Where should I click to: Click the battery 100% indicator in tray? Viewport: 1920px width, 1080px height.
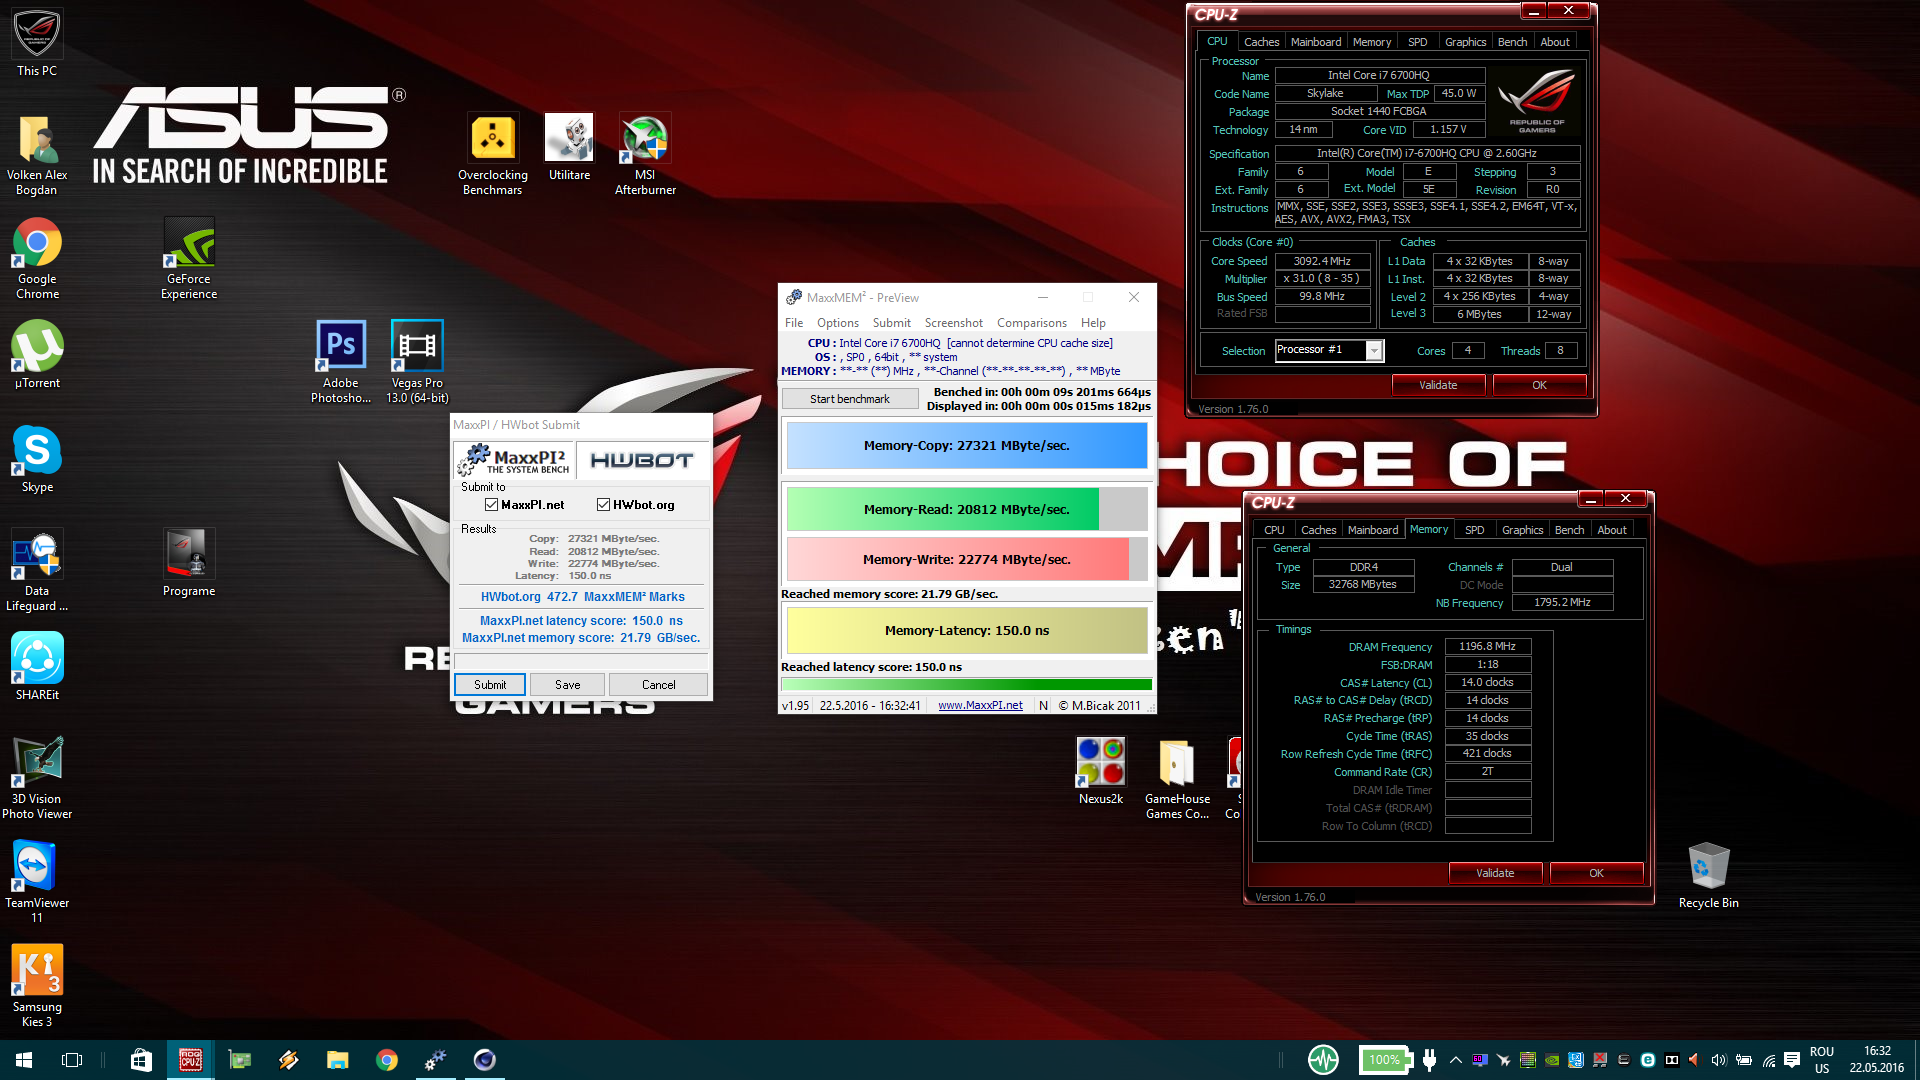point(1384,1060)
